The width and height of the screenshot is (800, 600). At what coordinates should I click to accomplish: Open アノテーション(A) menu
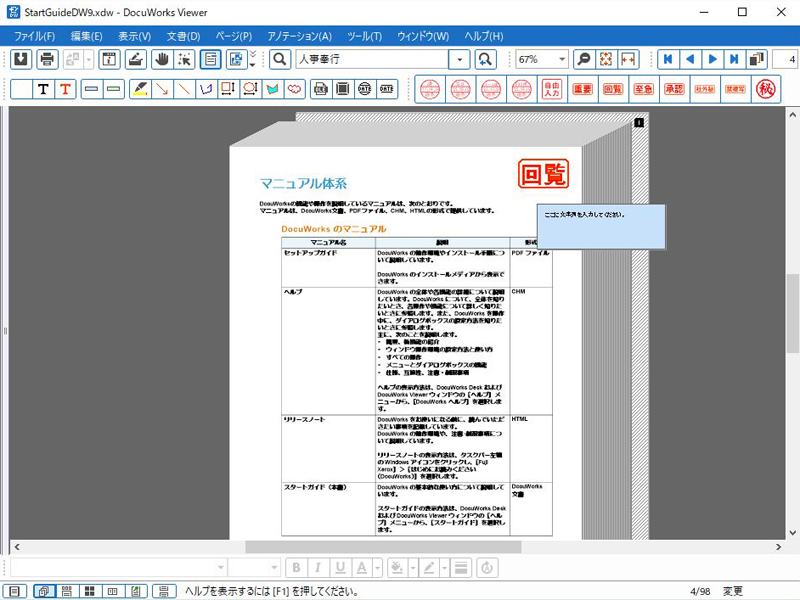pyautogui.click(x=299, y=36)
